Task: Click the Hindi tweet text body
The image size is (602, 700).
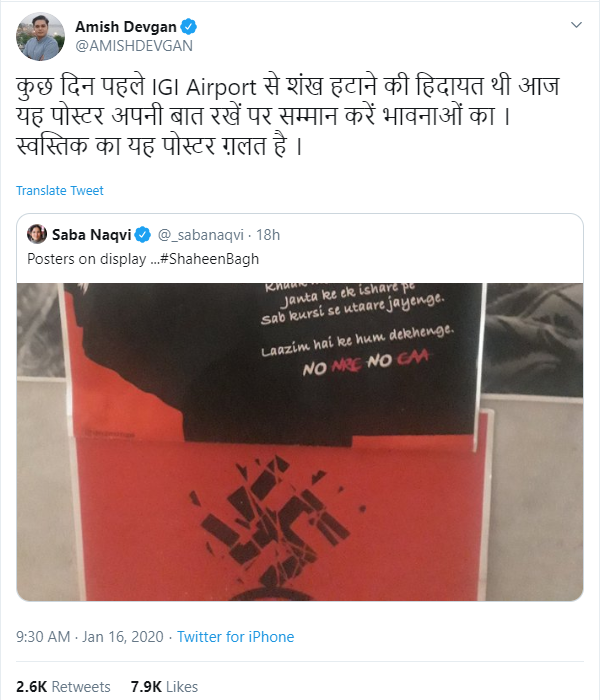Action: [x=288, y=116]
